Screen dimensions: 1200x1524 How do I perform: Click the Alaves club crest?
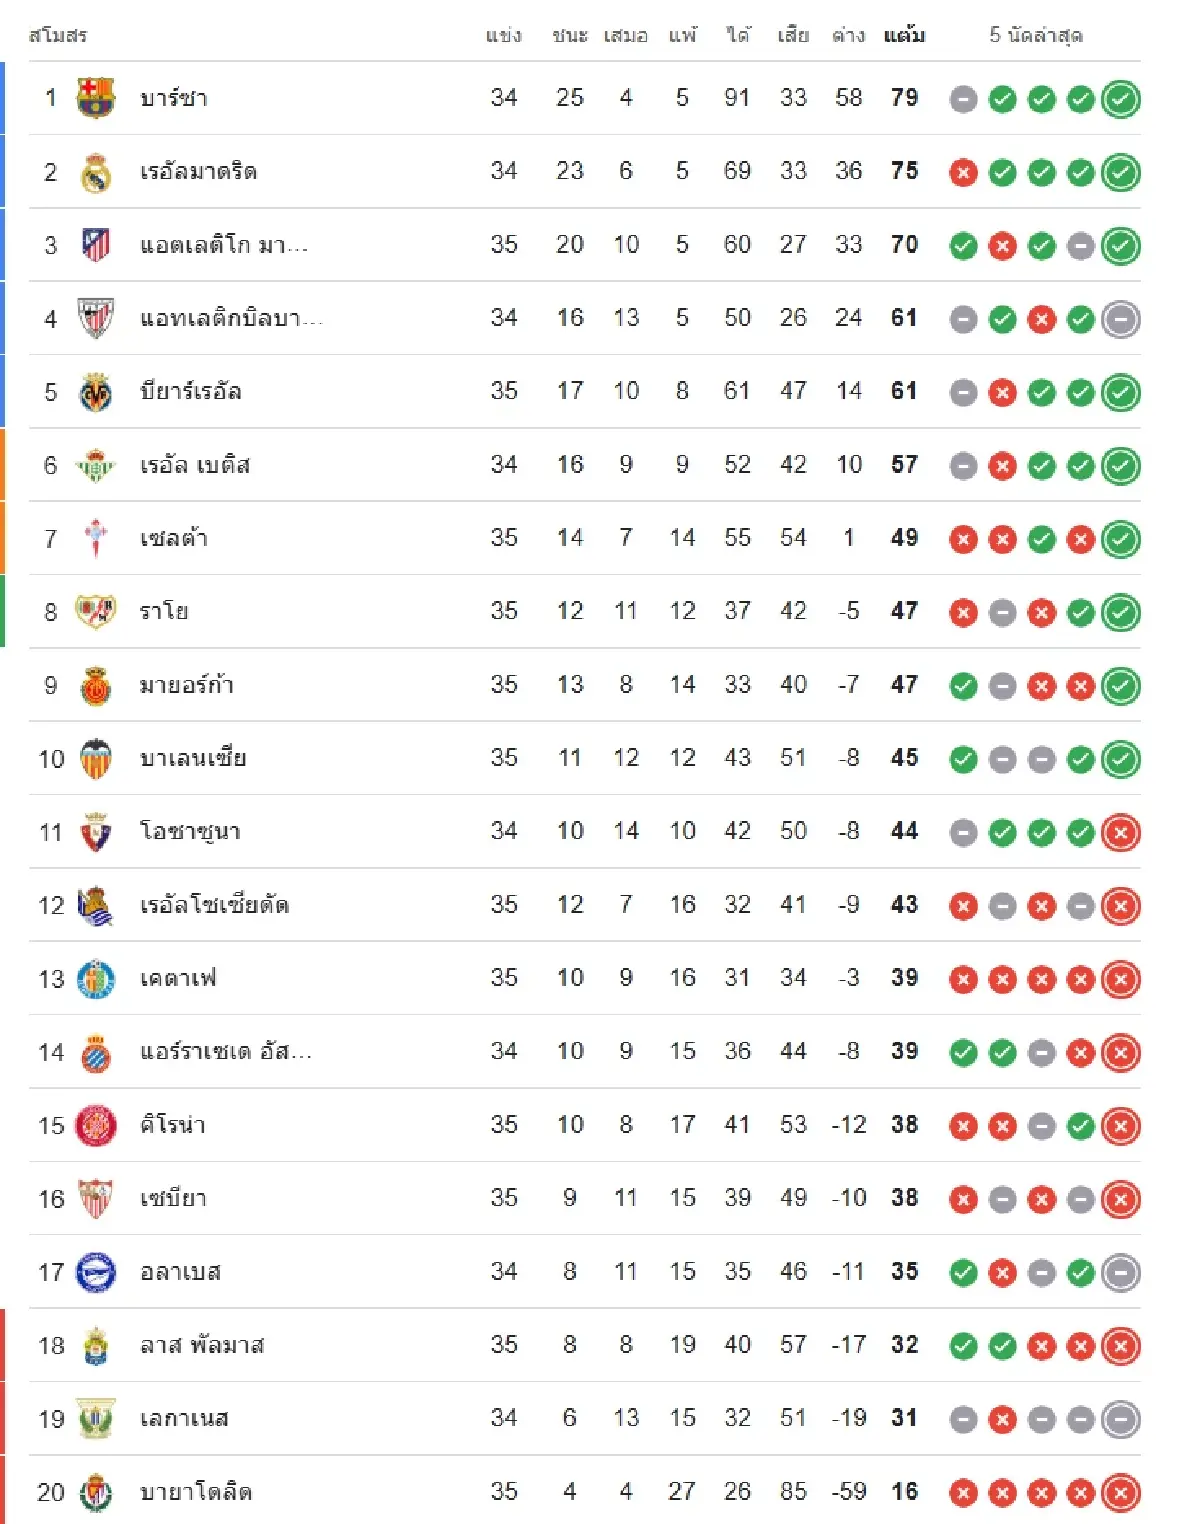96,1272
